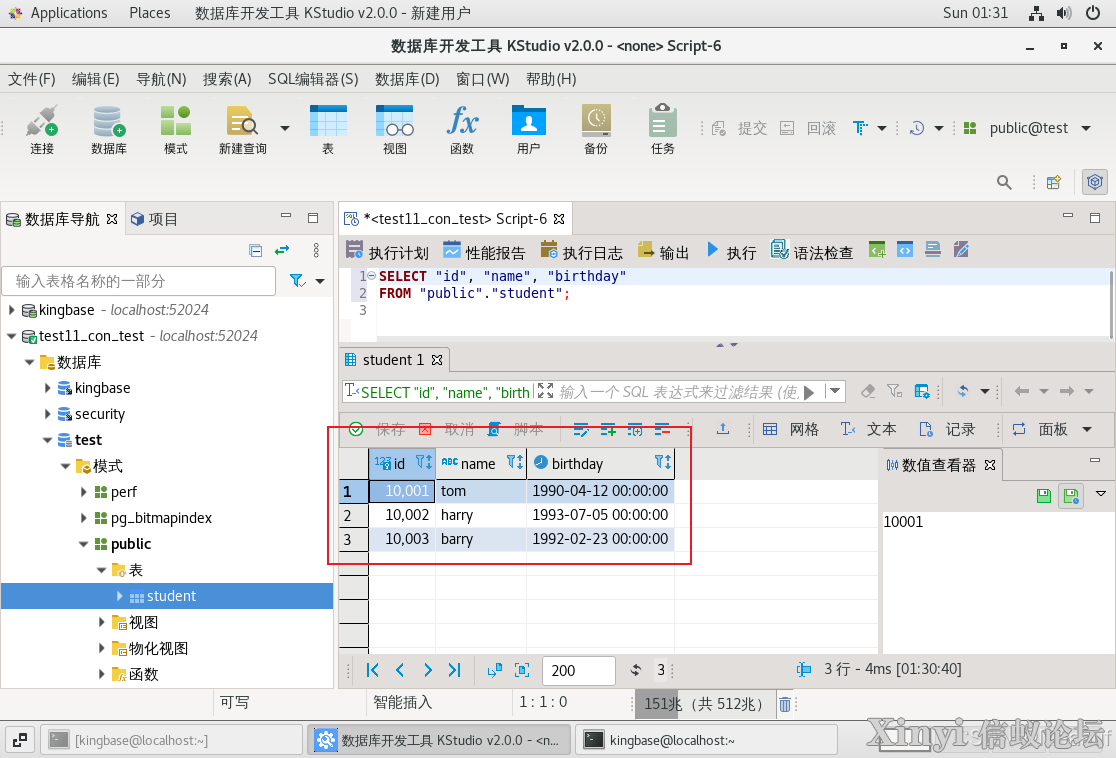1116x758 pixels.
Task: Go to next page of results
Action: click(427, 670)
